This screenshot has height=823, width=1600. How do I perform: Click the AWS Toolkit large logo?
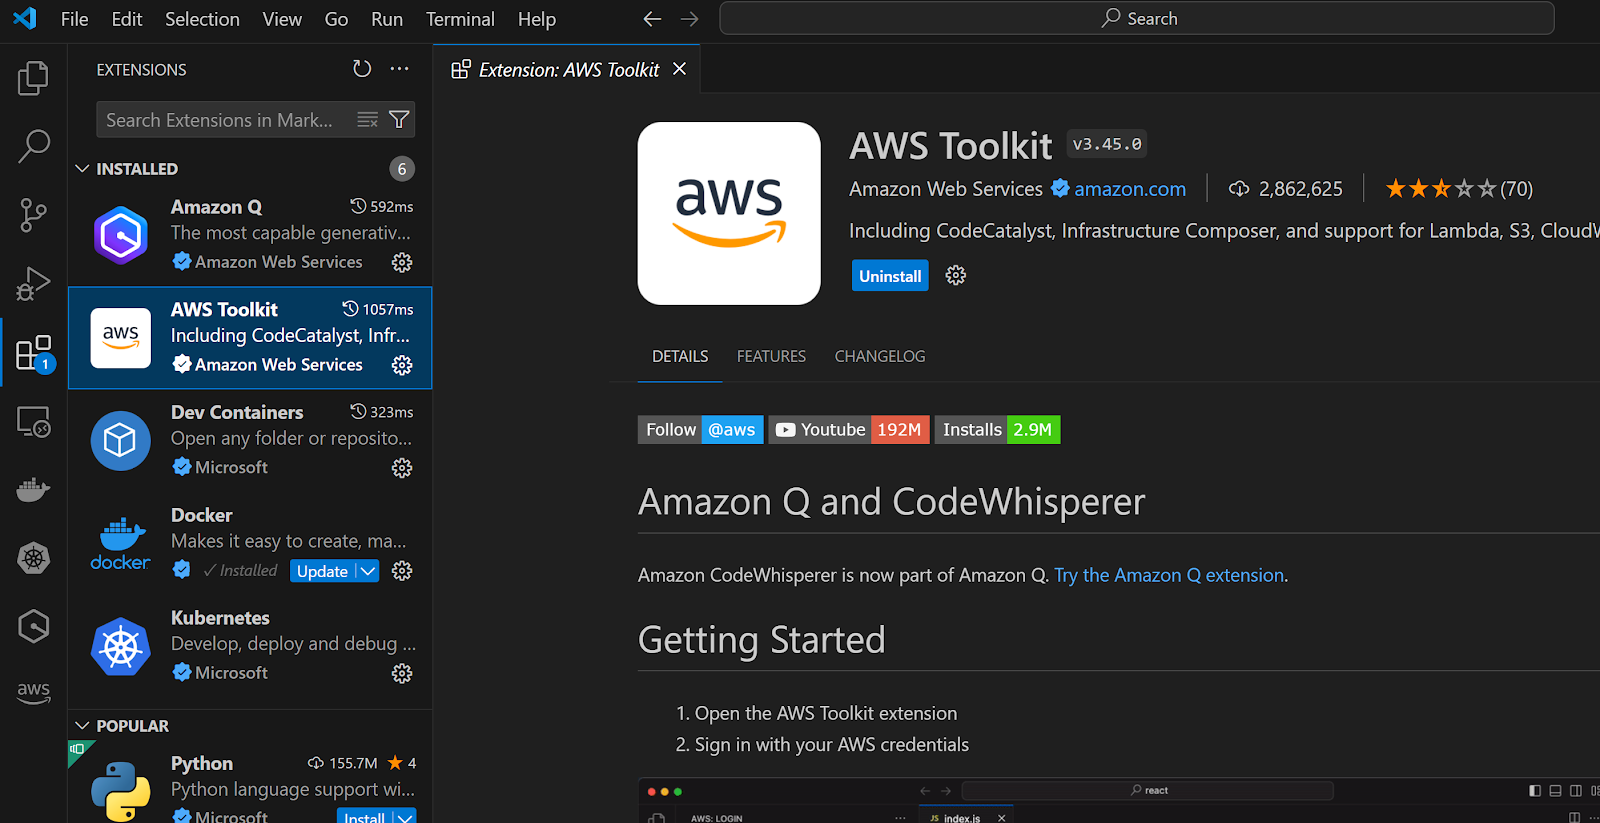tap(729, 213)
